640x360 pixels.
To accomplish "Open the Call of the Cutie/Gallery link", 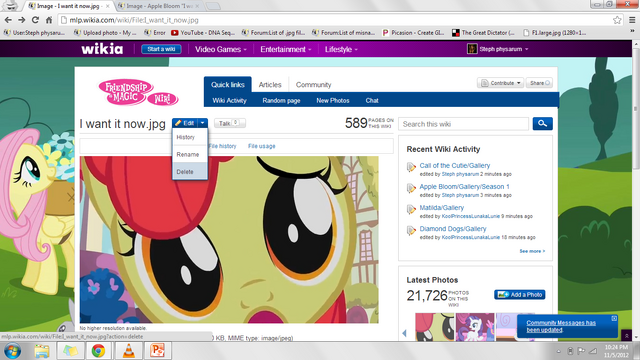I will pyautogui.click(x=455, y=165).
